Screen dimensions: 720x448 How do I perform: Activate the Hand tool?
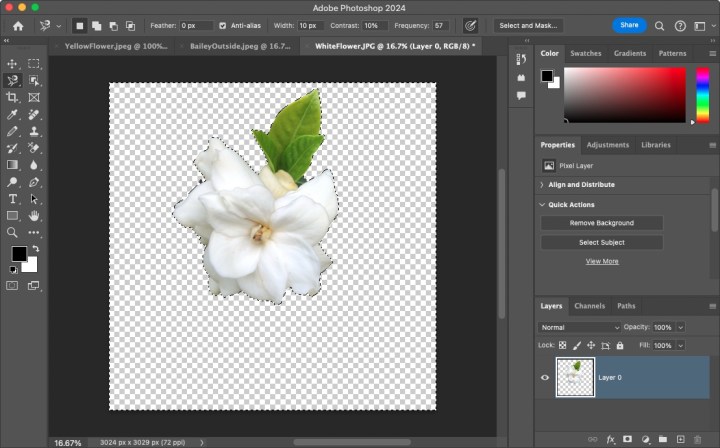[x=34, y=216]
